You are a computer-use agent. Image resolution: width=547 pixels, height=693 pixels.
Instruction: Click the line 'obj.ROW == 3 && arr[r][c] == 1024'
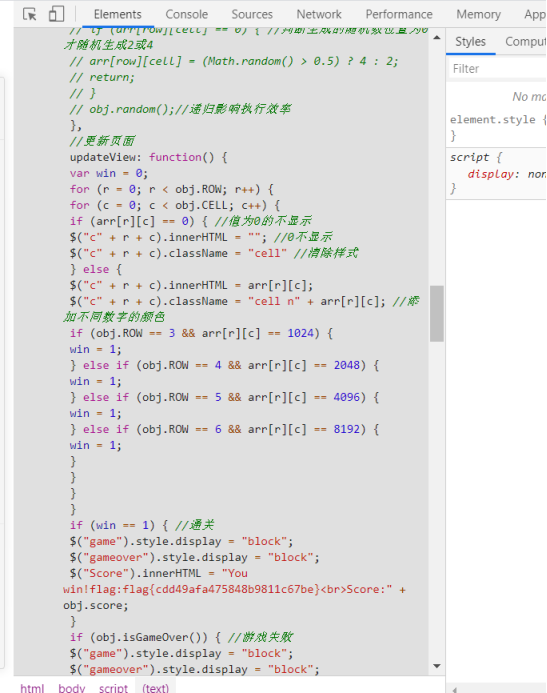pos(201,333)
